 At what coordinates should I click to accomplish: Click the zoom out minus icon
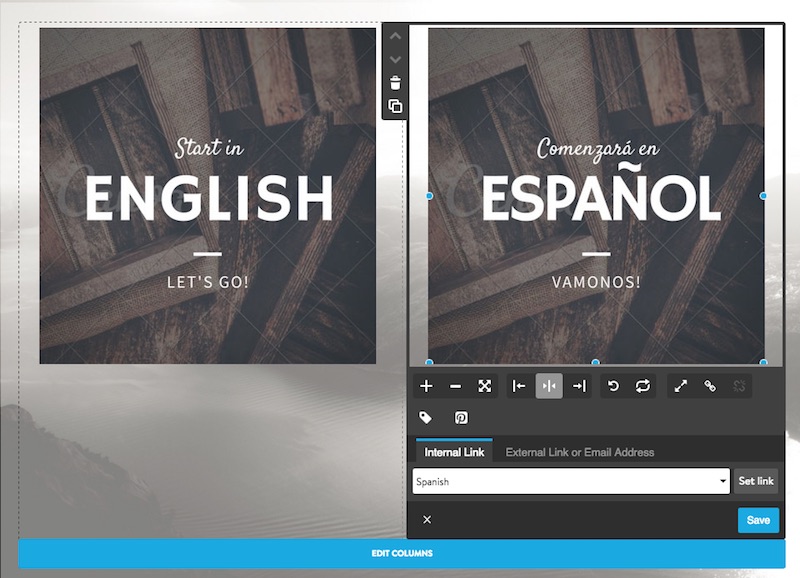pyautogui.click(x=456, y=386)
